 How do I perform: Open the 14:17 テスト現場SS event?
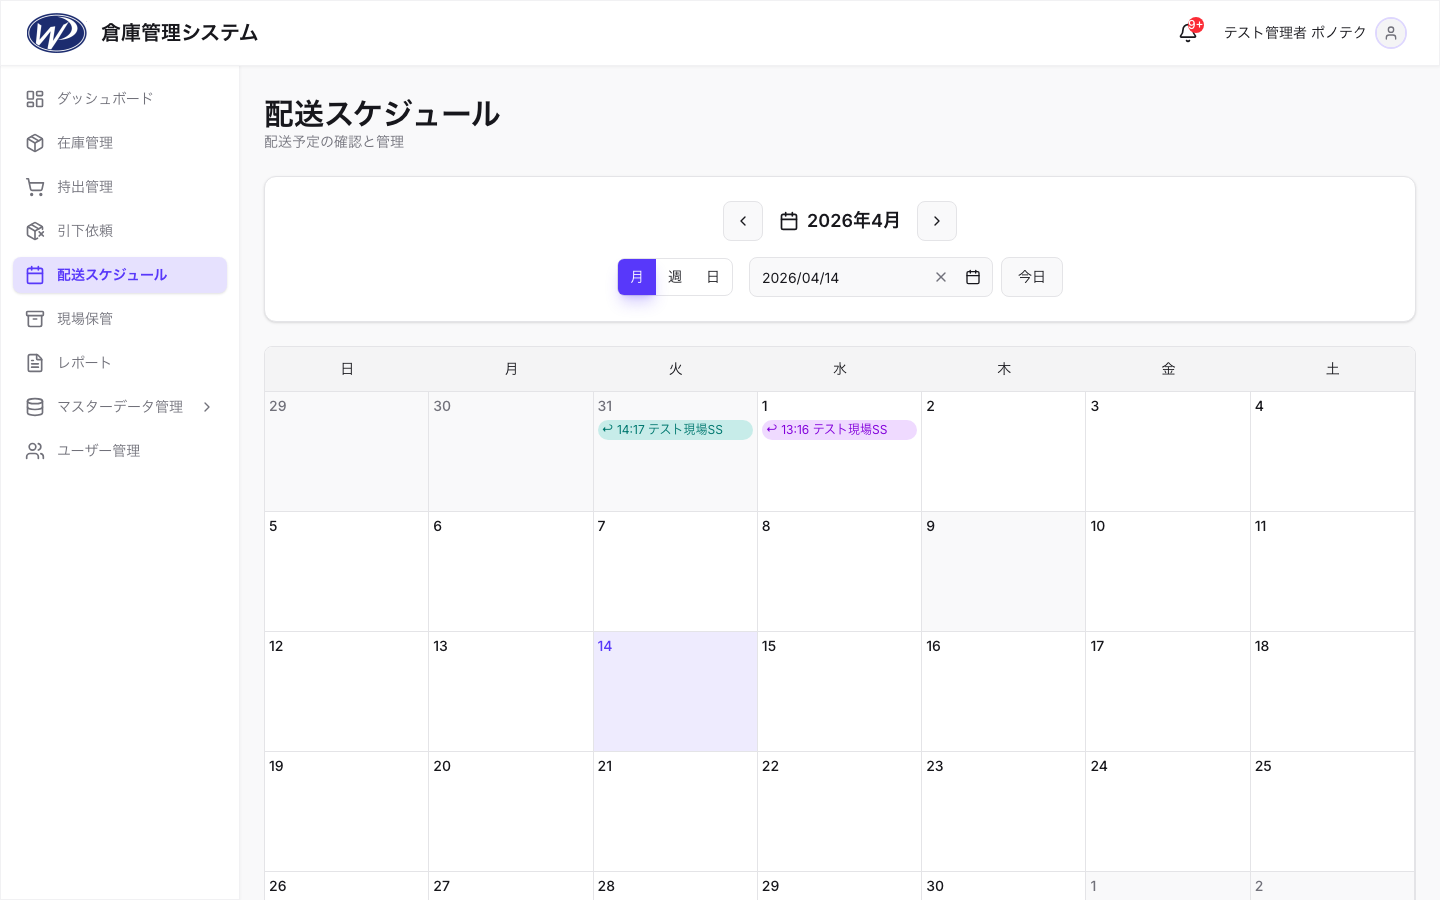pos(675,430)
